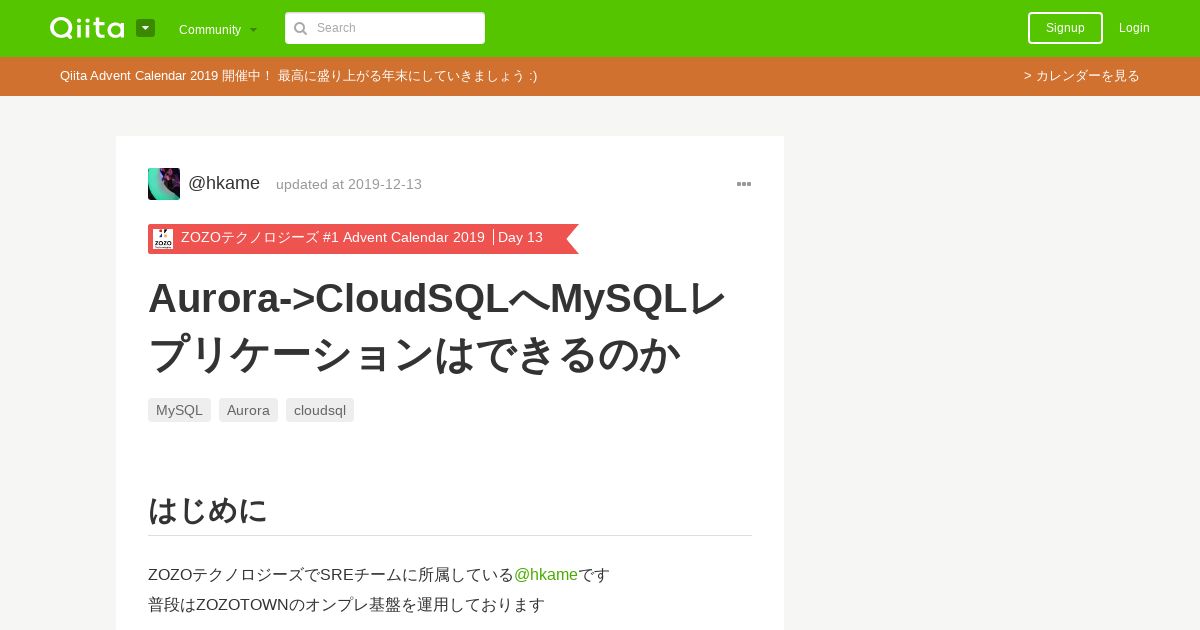Viewport: 1200px width, 630px height.
Task: Click the Signup button
Action: click(1065, 28)
